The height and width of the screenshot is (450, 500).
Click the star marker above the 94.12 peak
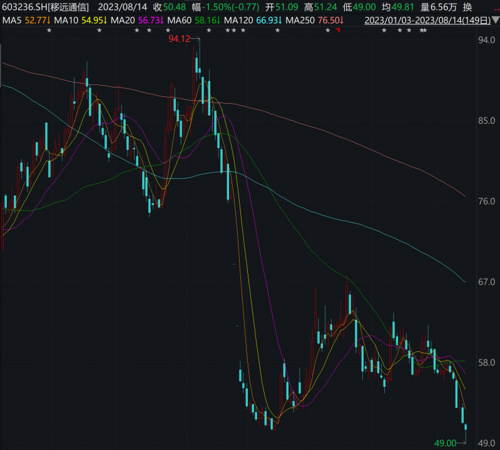(209, 30)
